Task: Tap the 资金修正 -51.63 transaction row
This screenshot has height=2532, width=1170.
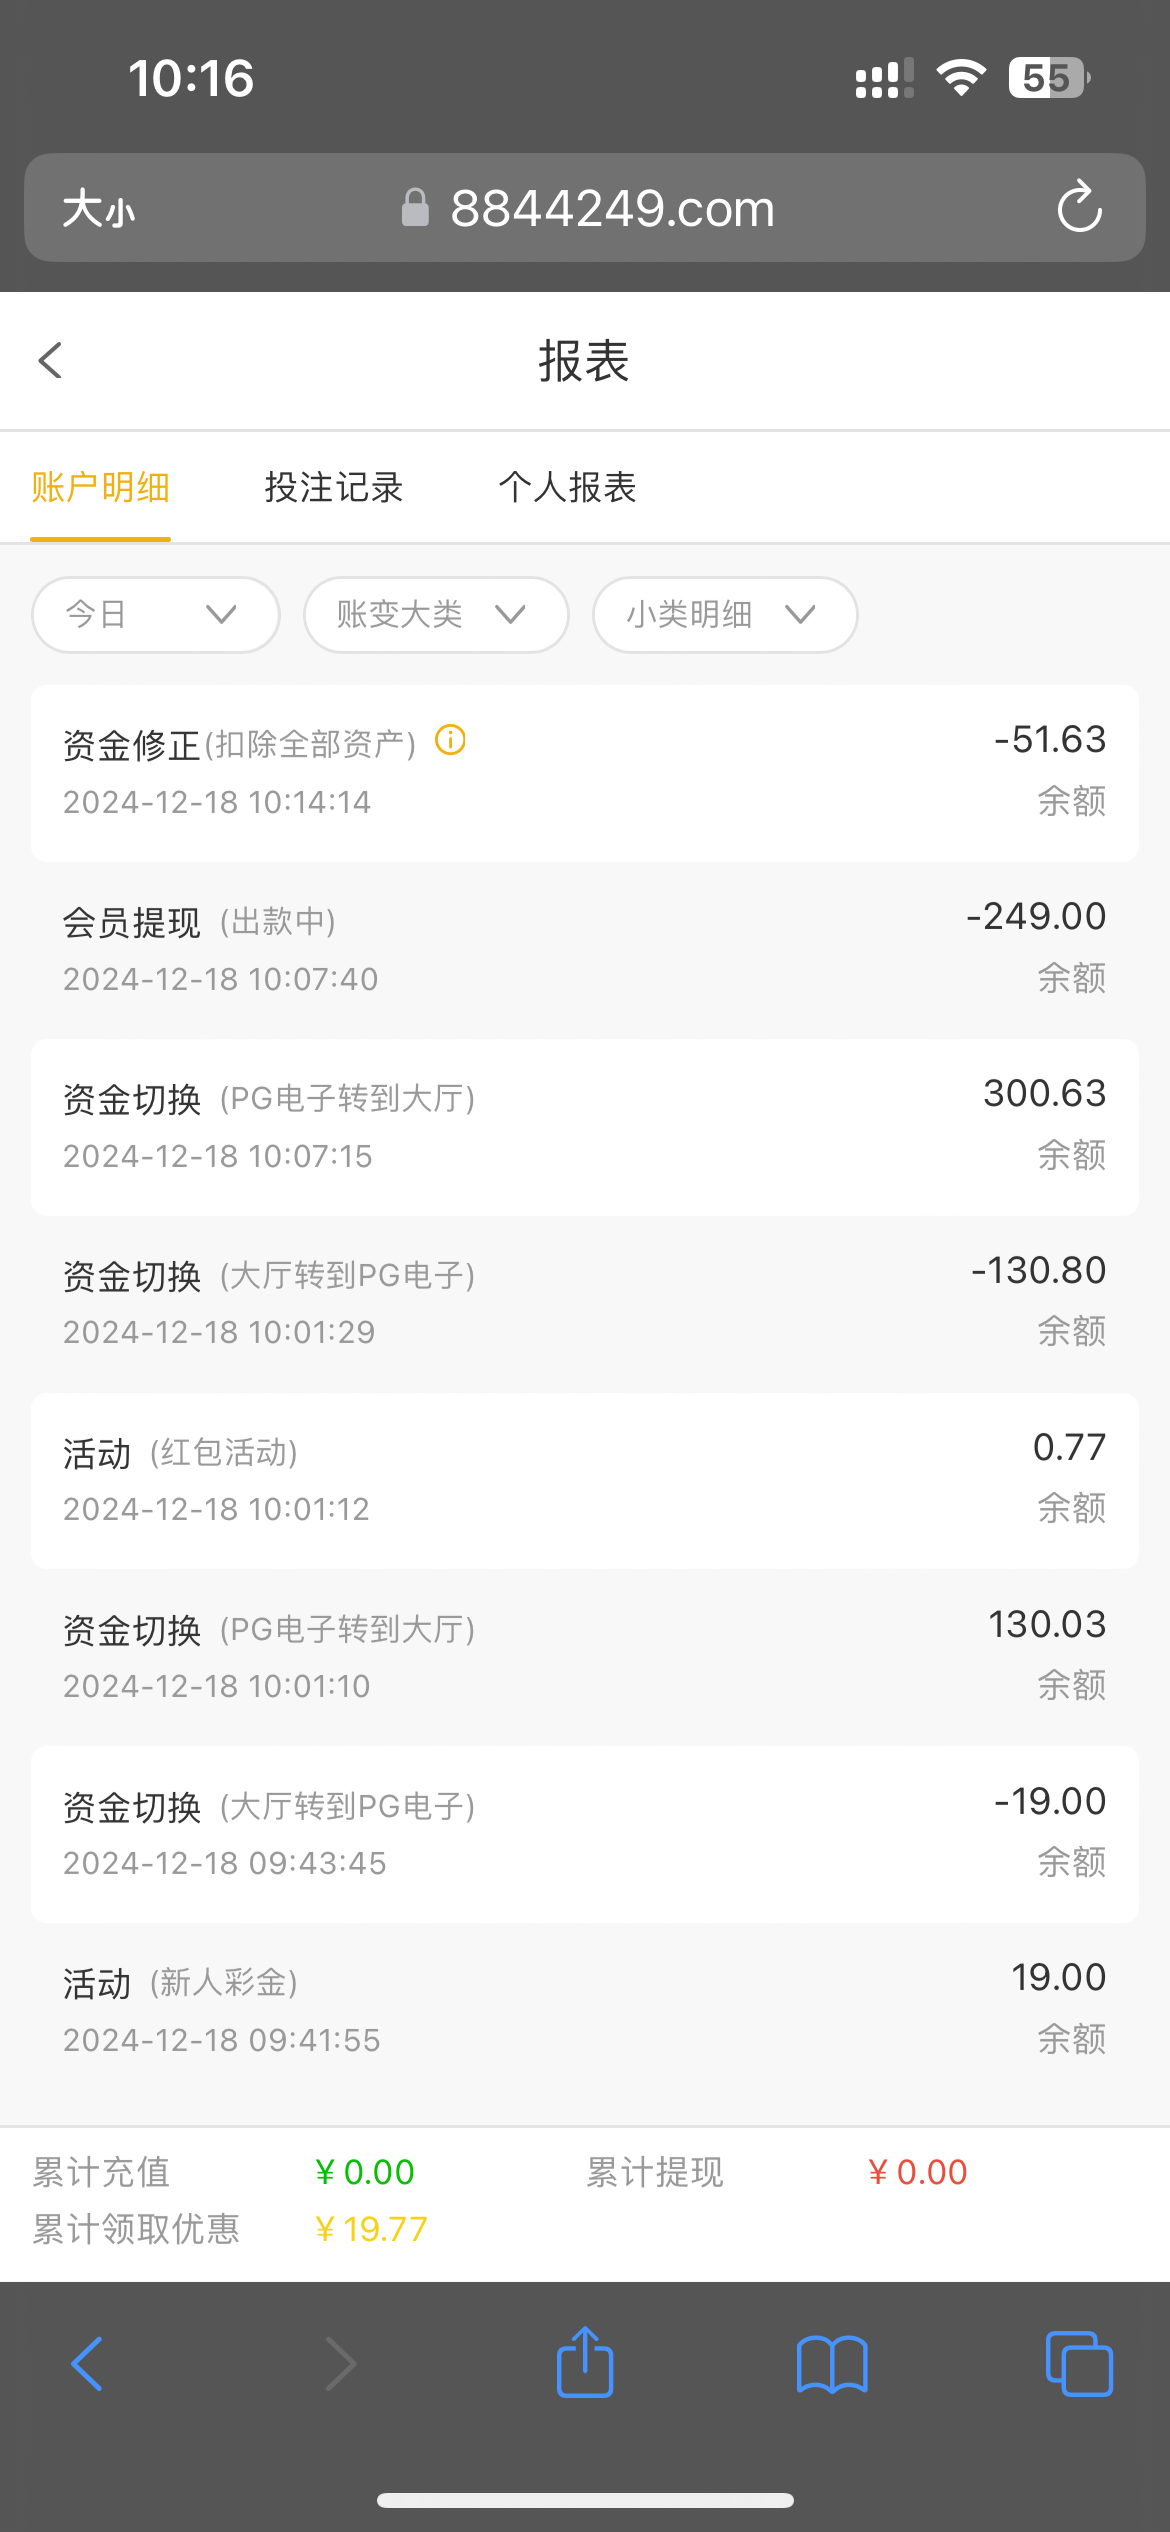Action: click(585, 773)
